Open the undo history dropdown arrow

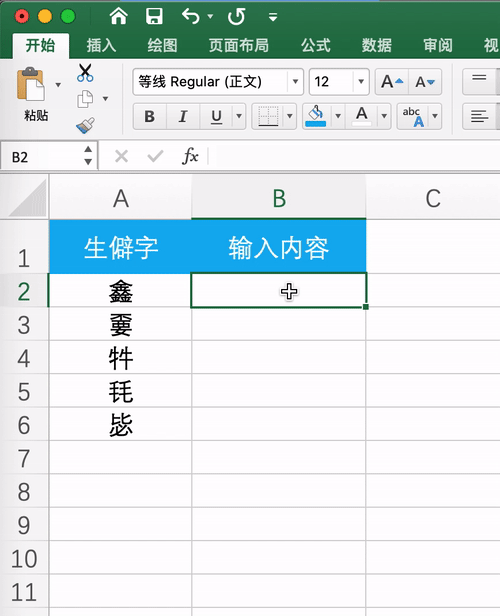[x=210, y=16]
